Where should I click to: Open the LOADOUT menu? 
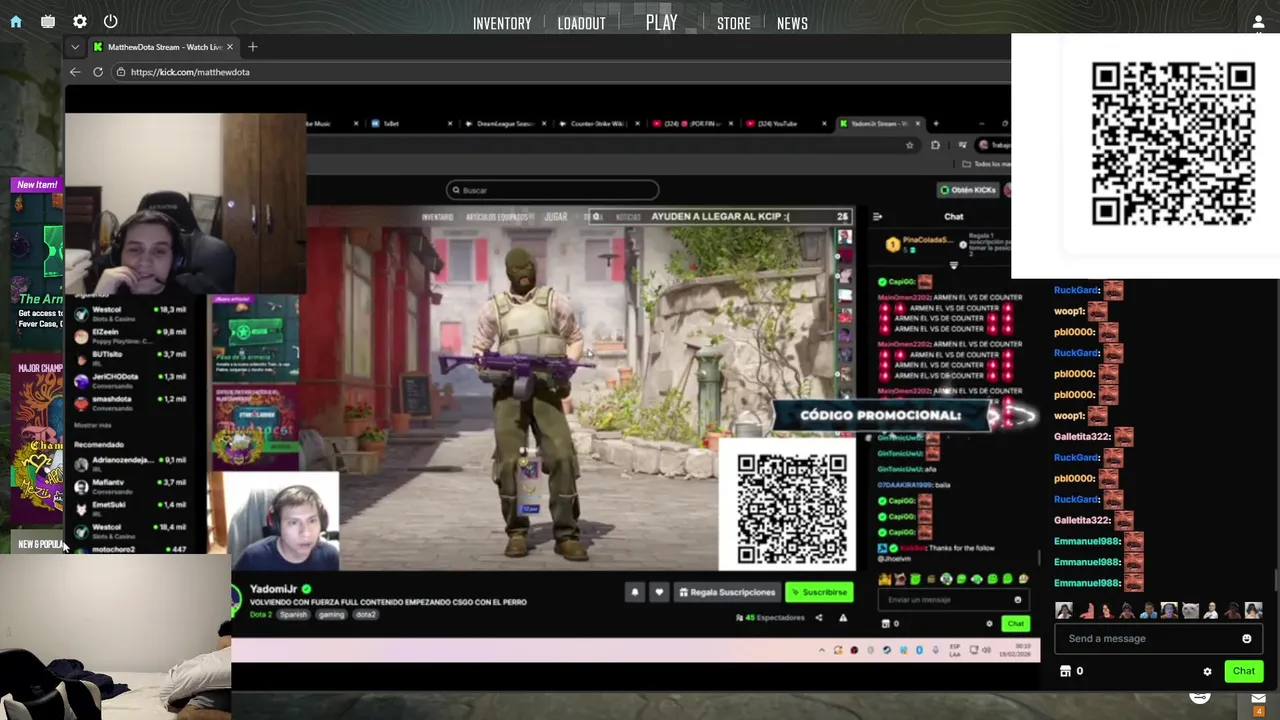581,23
